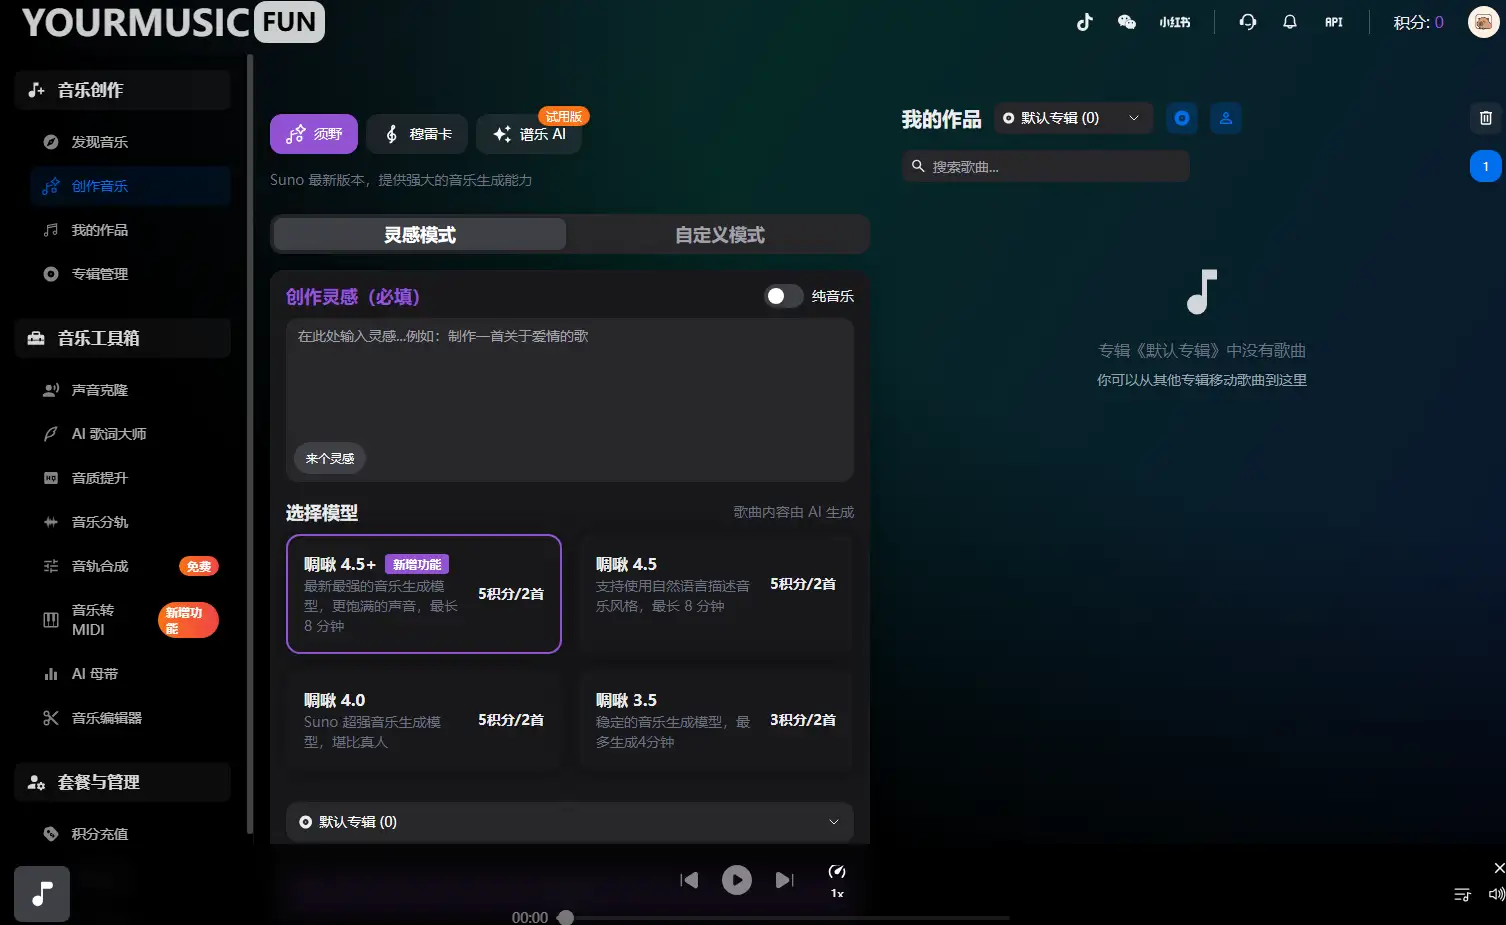Screen dimensions: 1506x925
Task: Open 音轨合成 free tool
Action: [130, 566]
